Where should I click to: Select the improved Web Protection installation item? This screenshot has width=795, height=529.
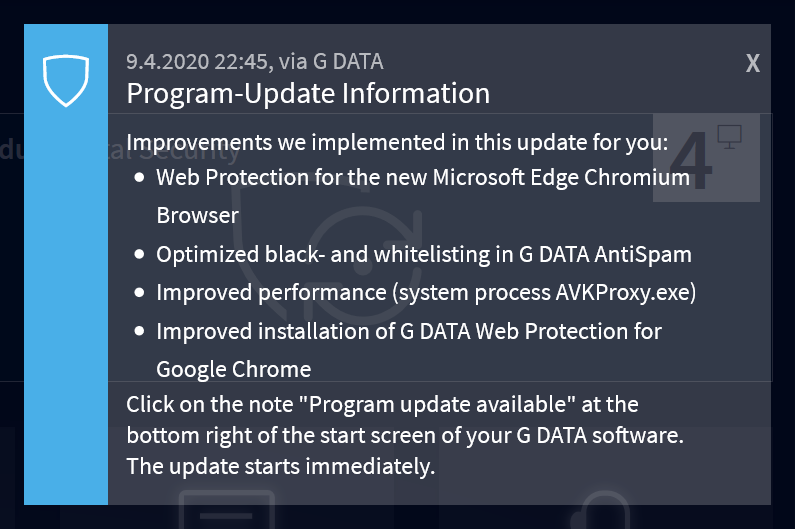(409, 330)
